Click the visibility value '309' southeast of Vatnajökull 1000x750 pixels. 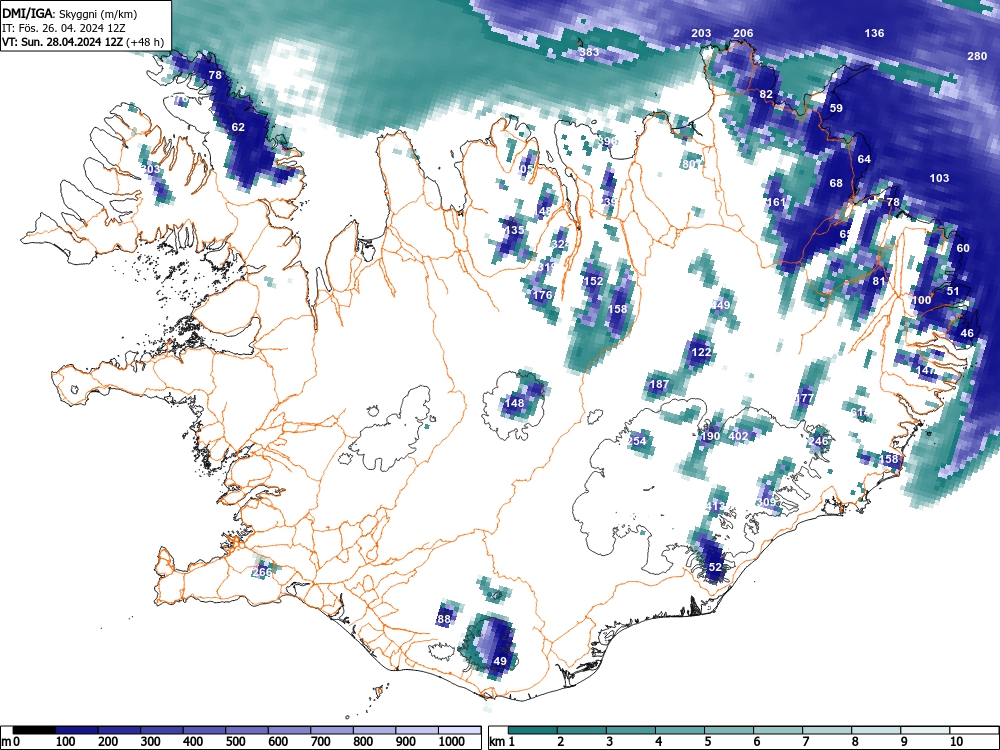click(x=766, y=502)
